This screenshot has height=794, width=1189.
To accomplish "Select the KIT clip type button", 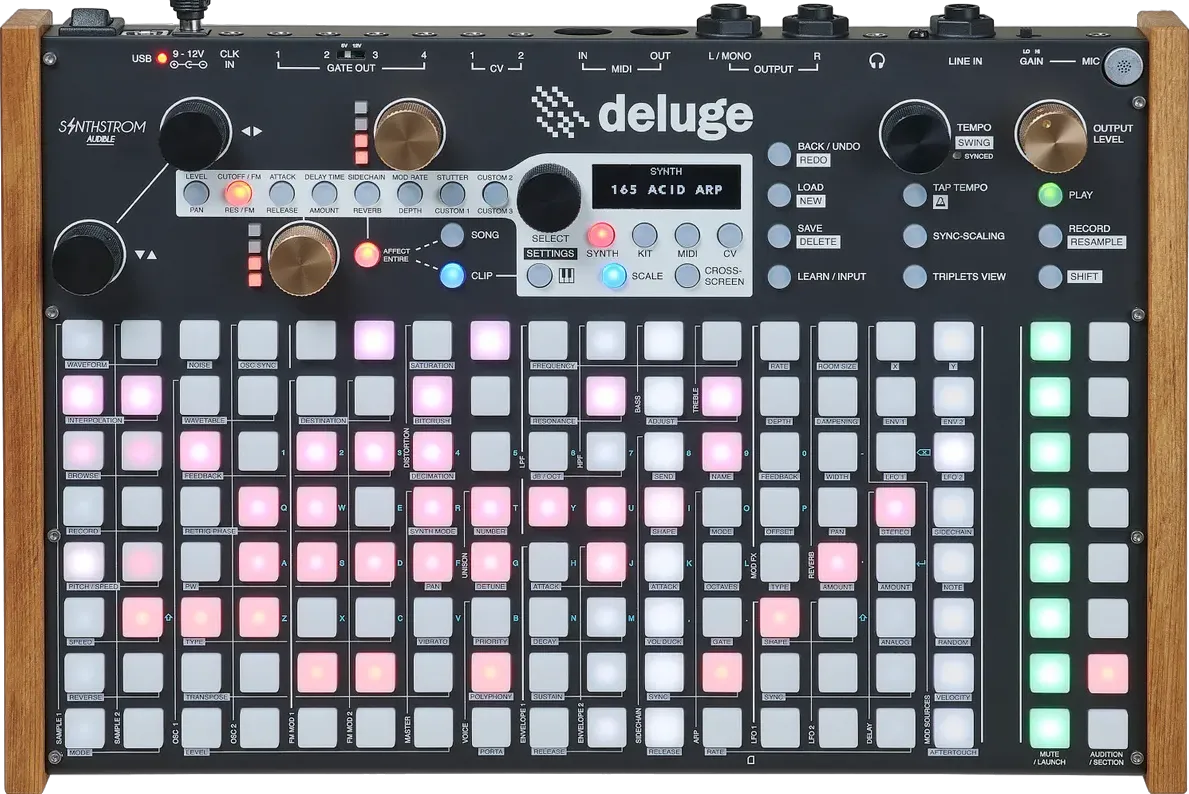I will 645,235.
